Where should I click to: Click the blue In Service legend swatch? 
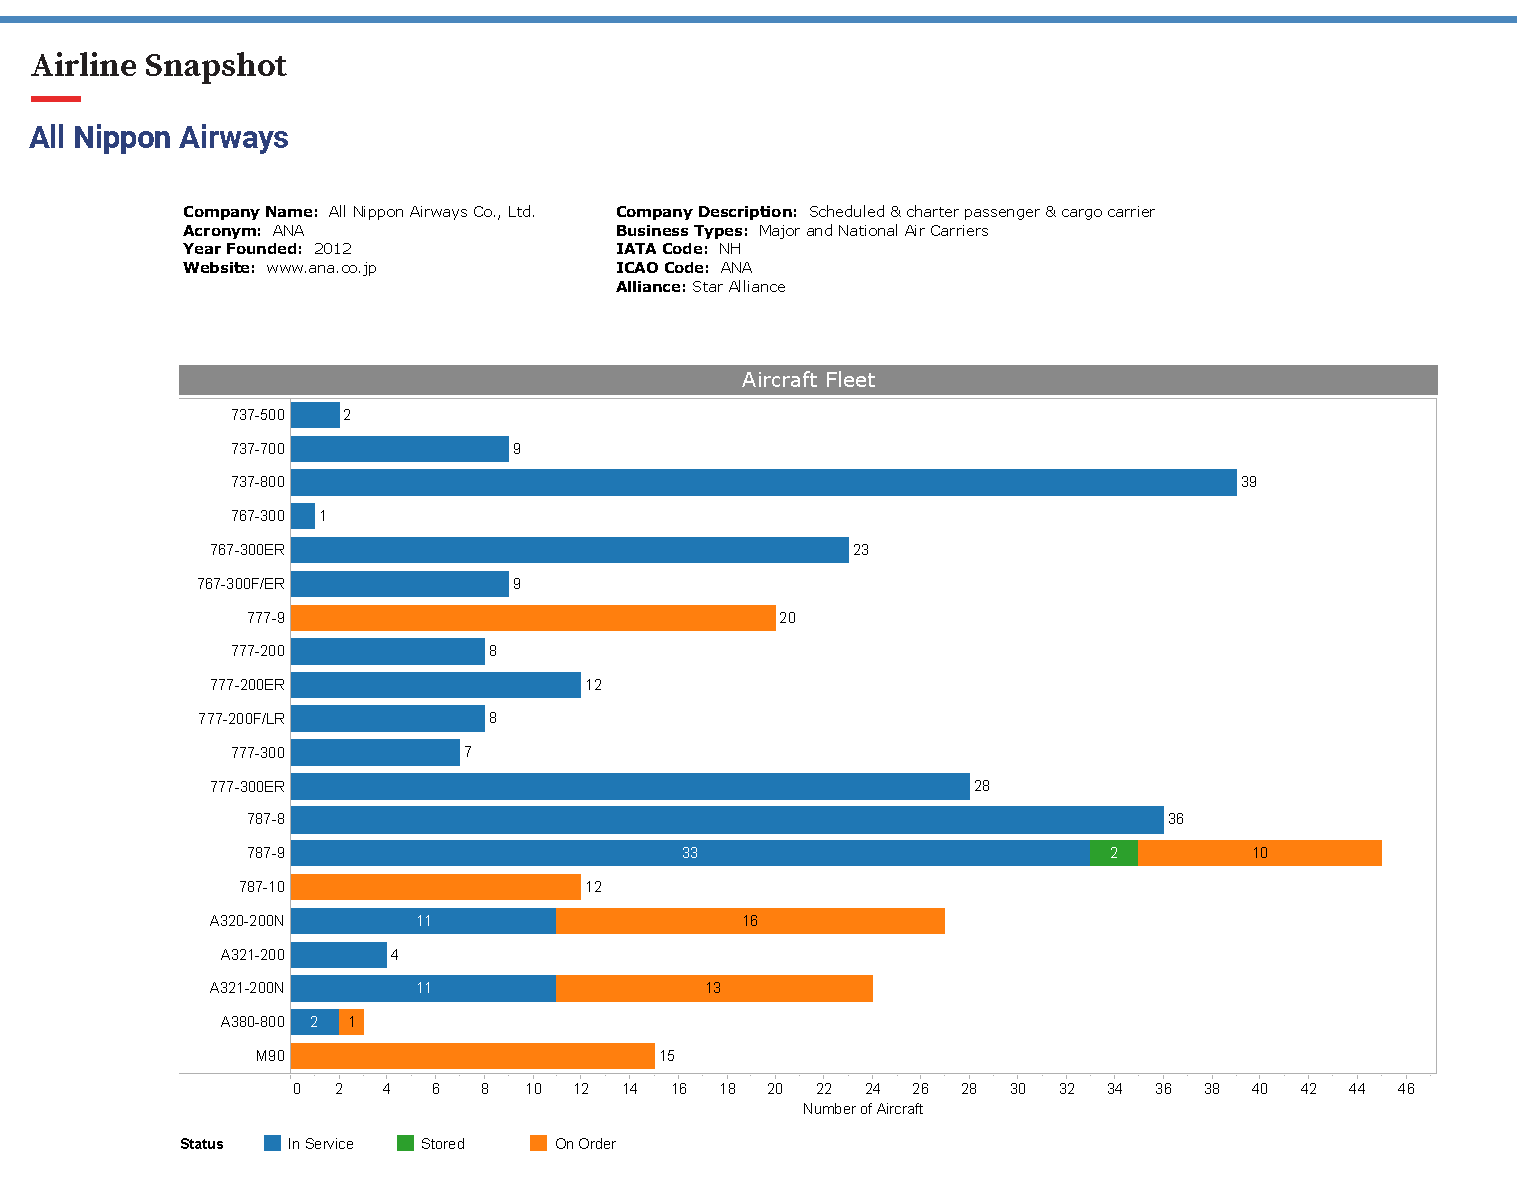(272, 1143)
